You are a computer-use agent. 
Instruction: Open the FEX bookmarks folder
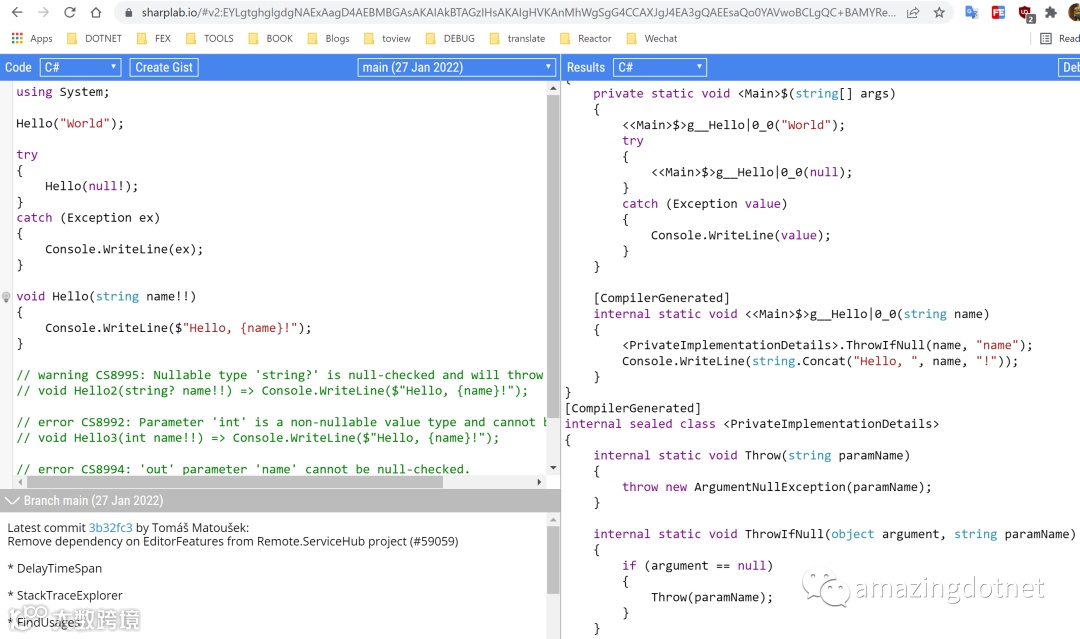154,39
